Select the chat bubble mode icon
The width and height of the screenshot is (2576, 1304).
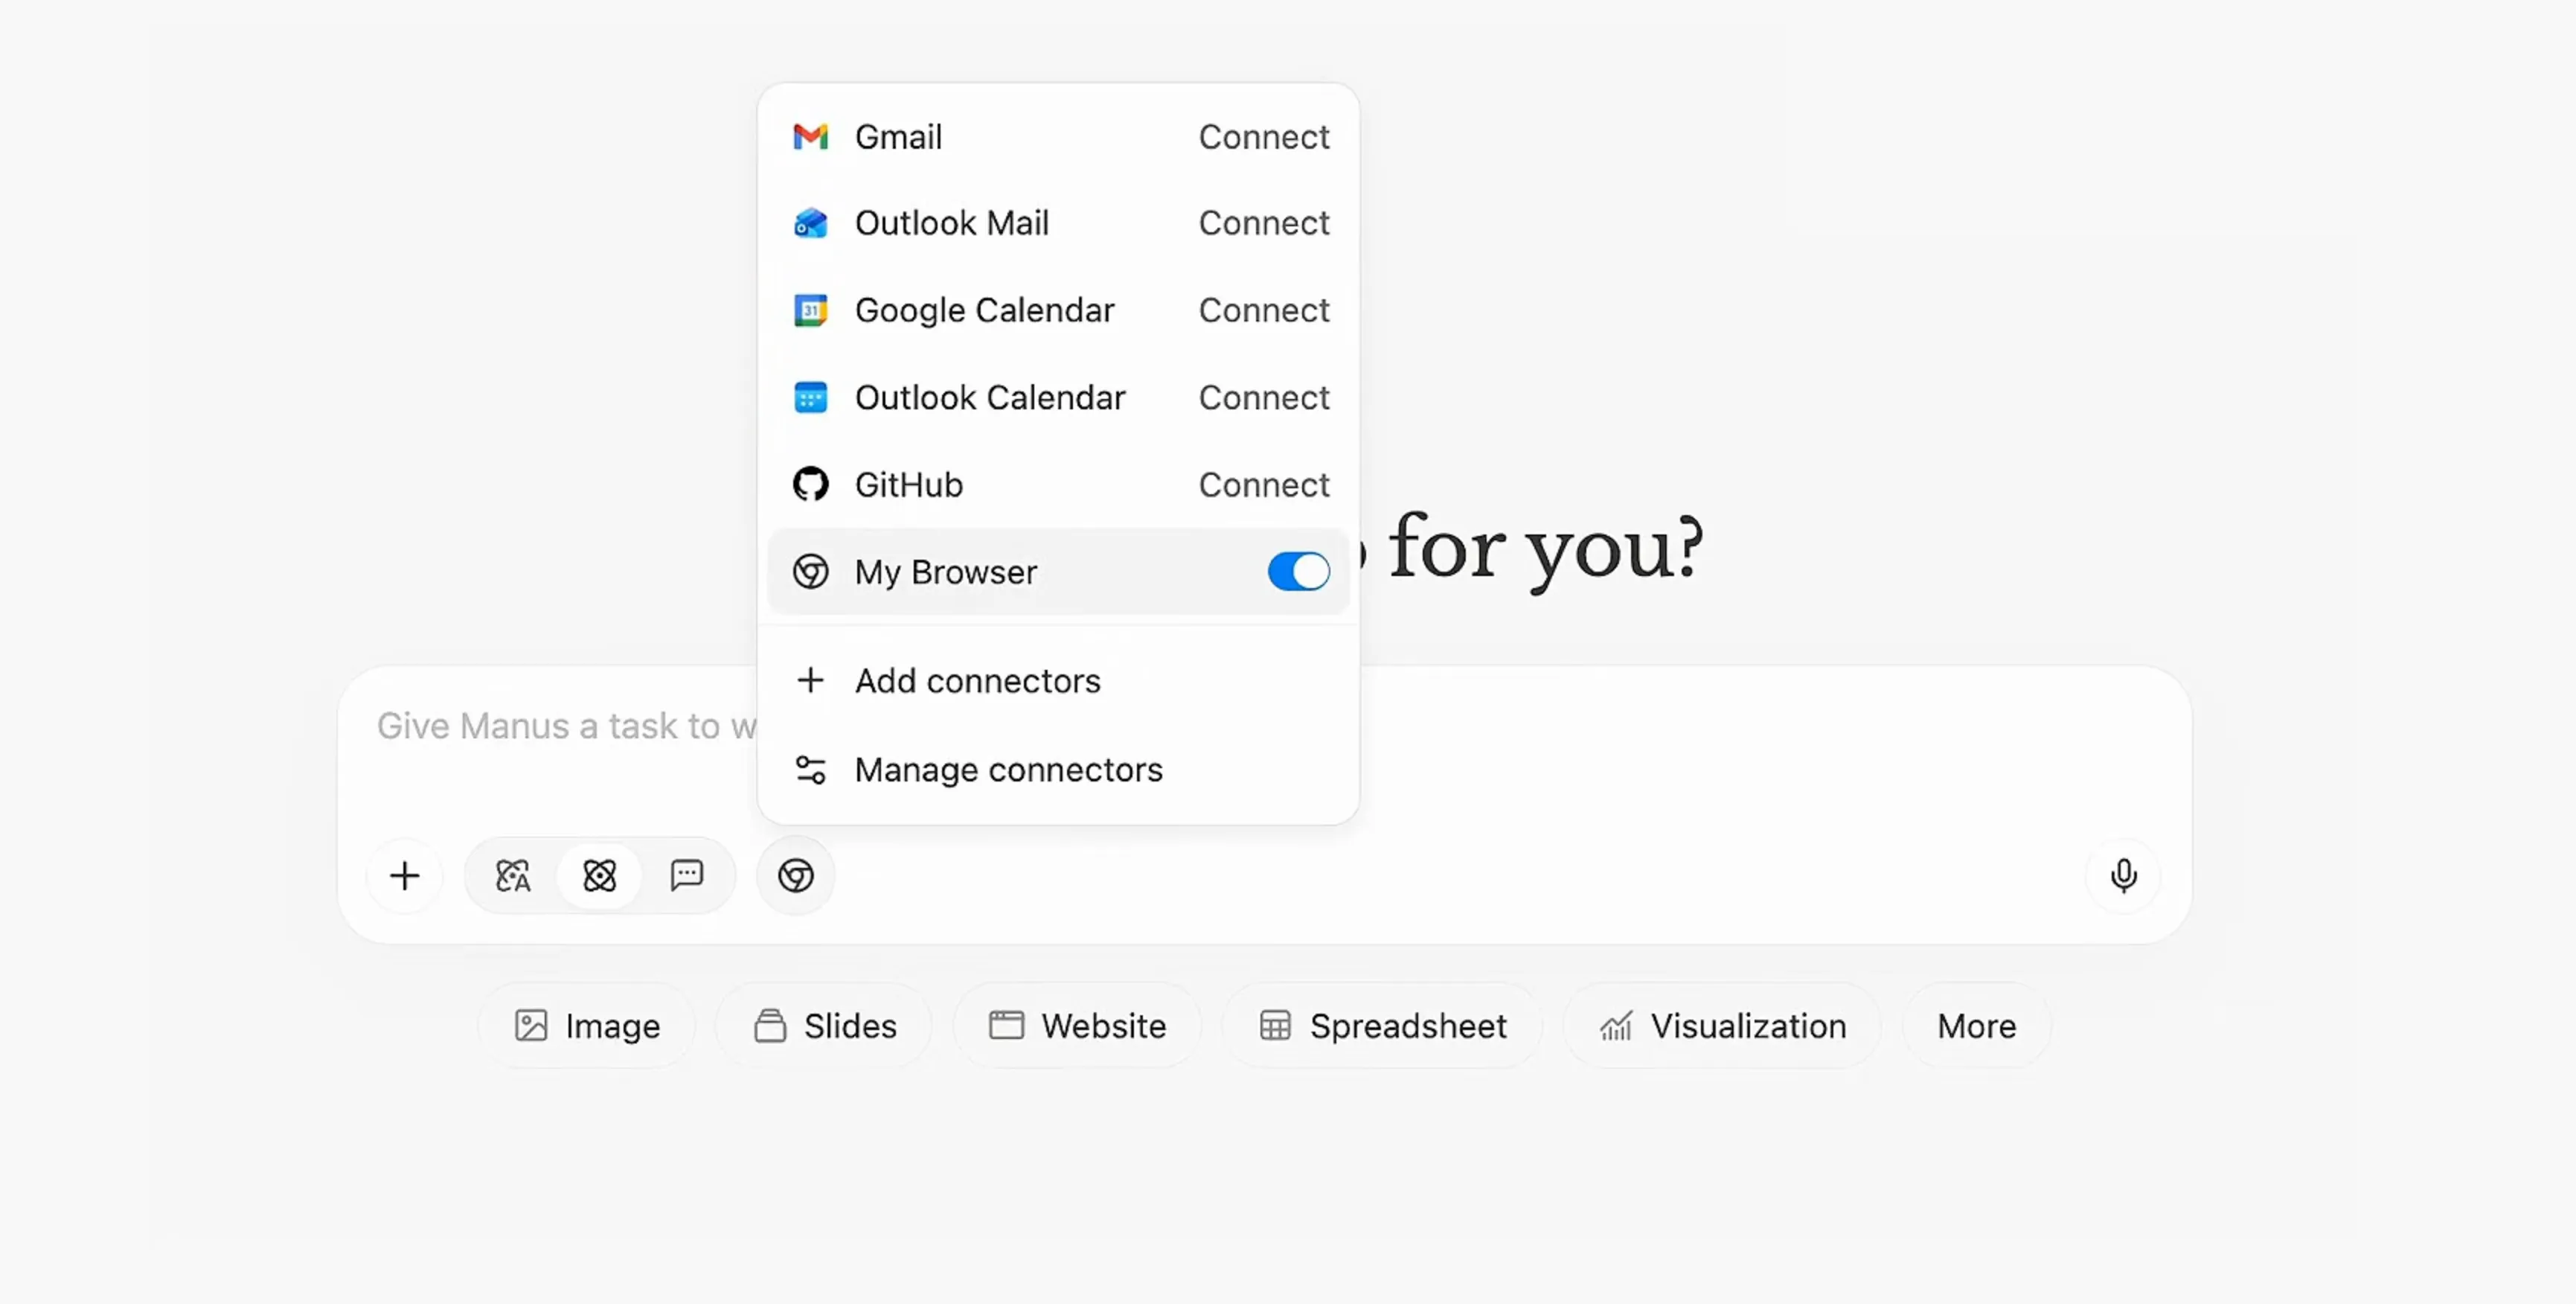coord(687,876)
